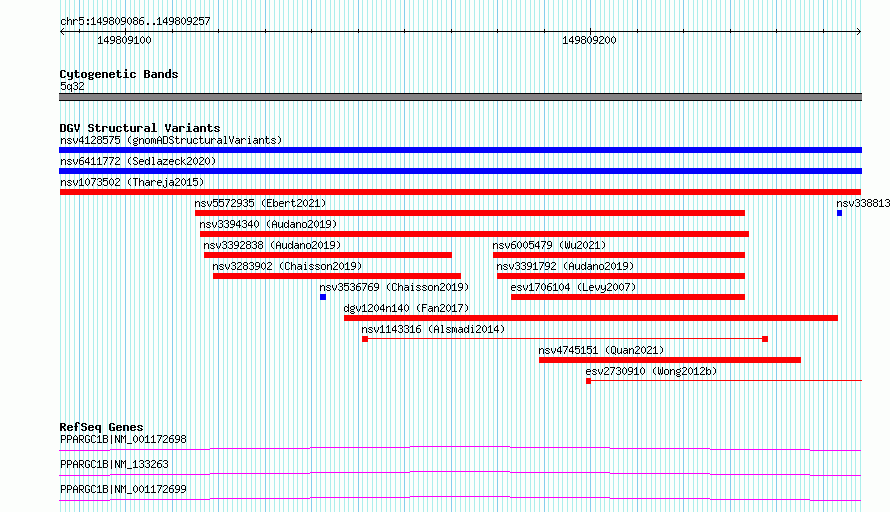Select the nsv6411772 Sedlazeck2020 blue bar
The height and width of the screenshot is (512, 890).
[x=460, y=171]
